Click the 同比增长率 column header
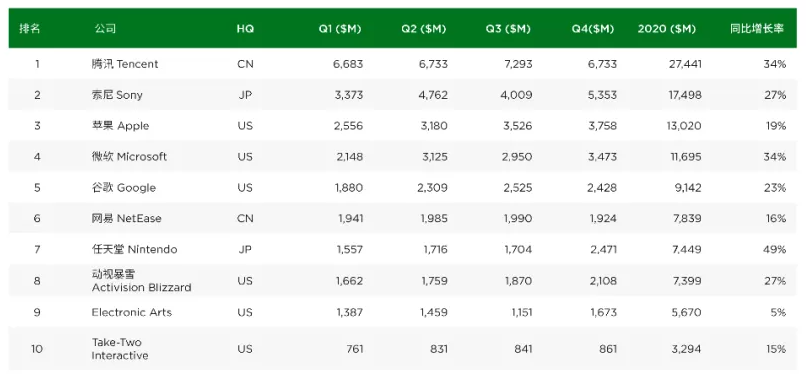The width and height of the screenshot is (808, 378). (x=757, y=29)
